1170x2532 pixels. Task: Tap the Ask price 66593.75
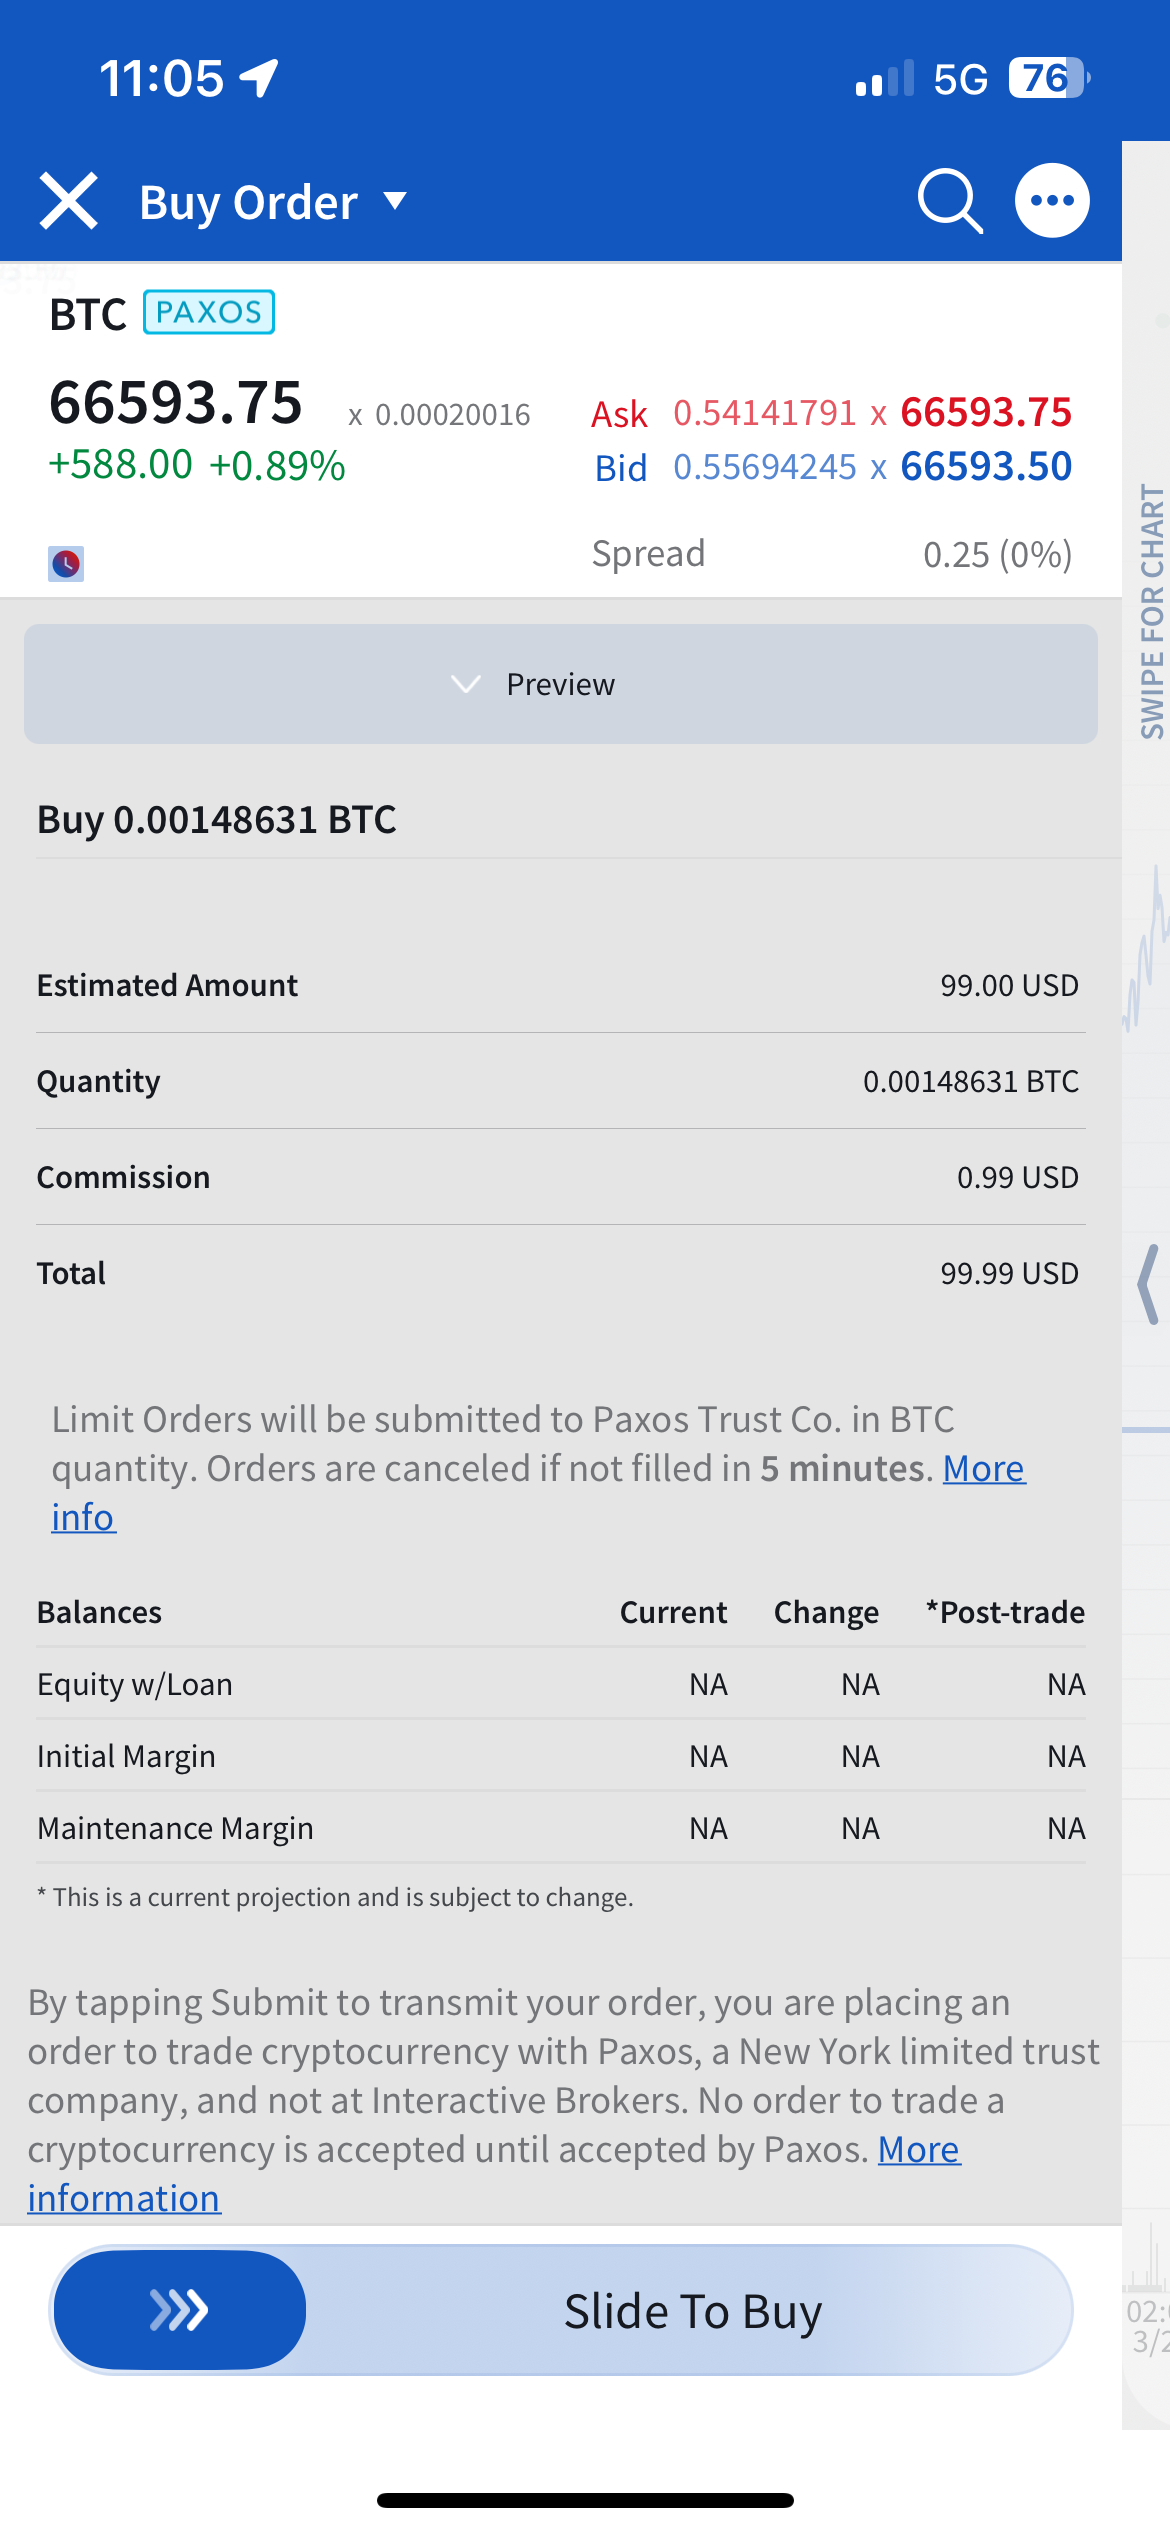pyautogui.click(x=985, y=413)
